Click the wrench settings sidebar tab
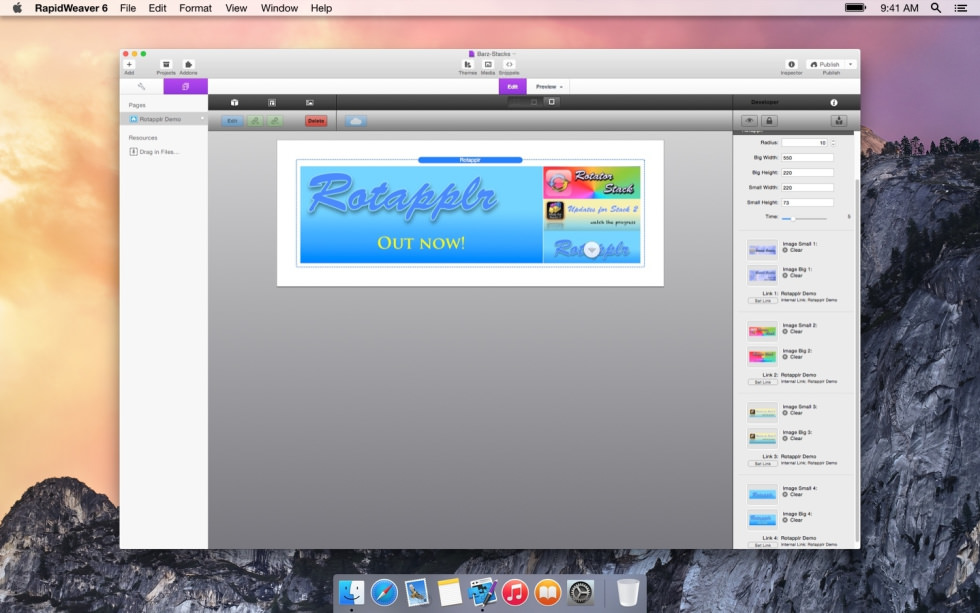This screenshot has height=613, width=980. coord(141,86)
